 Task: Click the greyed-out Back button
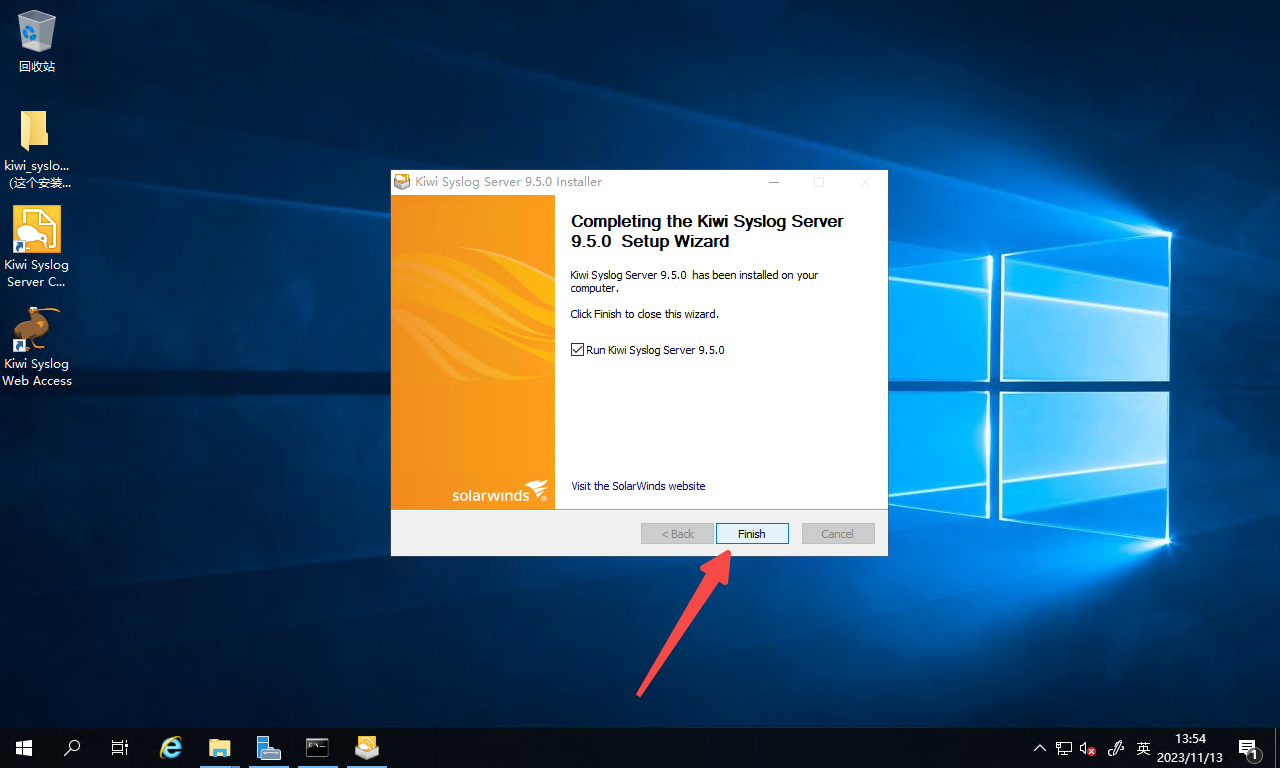[x=677, y=534]
